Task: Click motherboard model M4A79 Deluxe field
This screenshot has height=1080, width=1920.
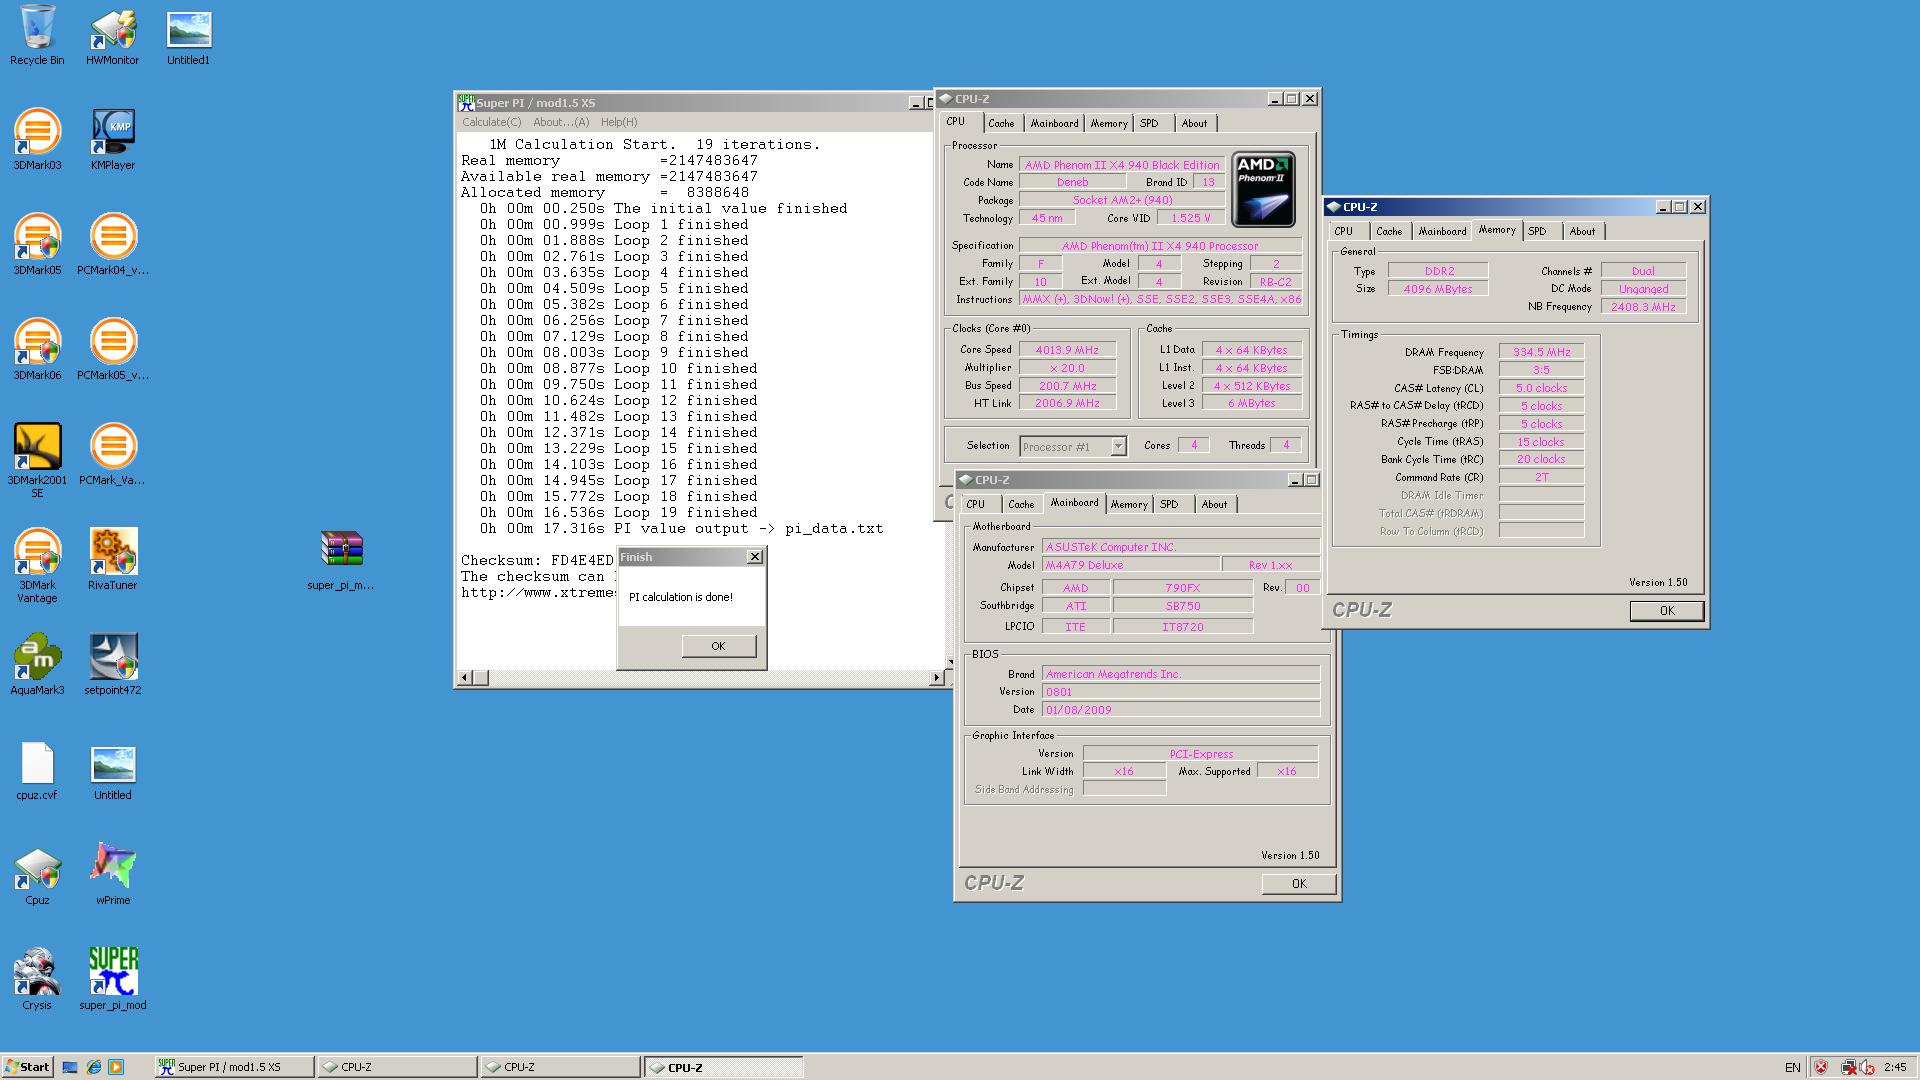Action: pyautogui.click(x=1130, y=565)
